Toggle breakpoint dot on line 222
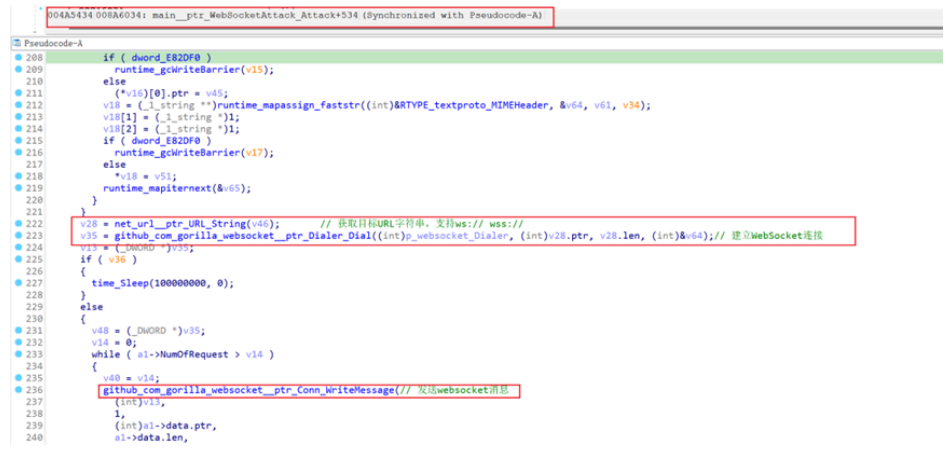The width and height of the screenshot is (947, 450). [x=18, y=223]
